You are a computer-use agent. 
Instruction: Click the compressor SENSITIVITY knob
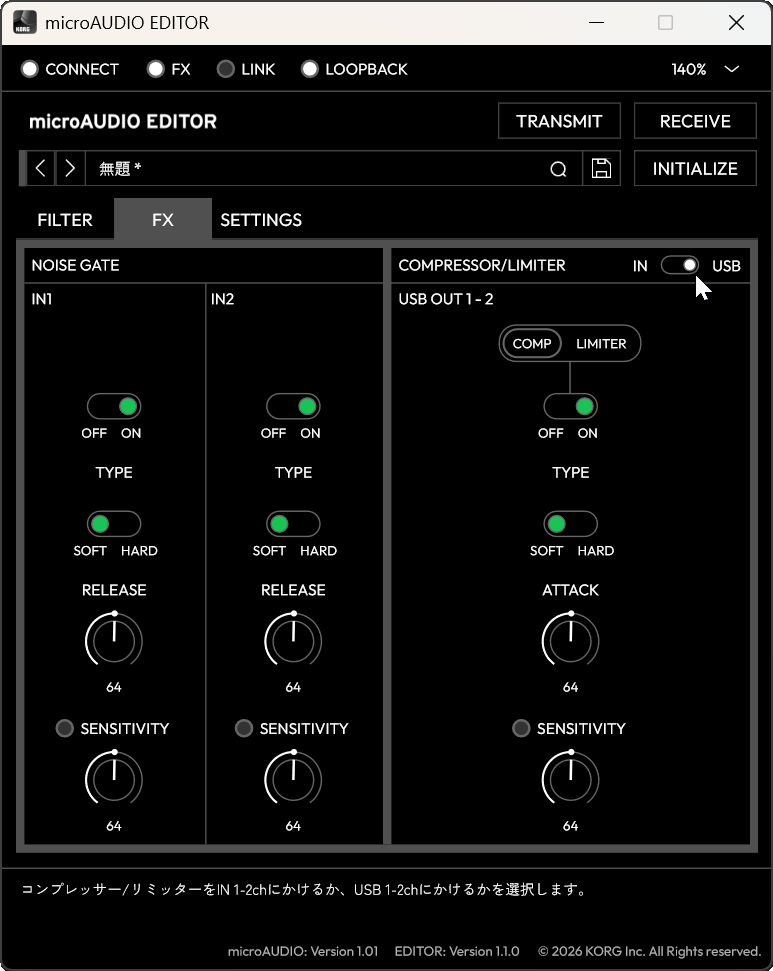[x=570, y=779]
